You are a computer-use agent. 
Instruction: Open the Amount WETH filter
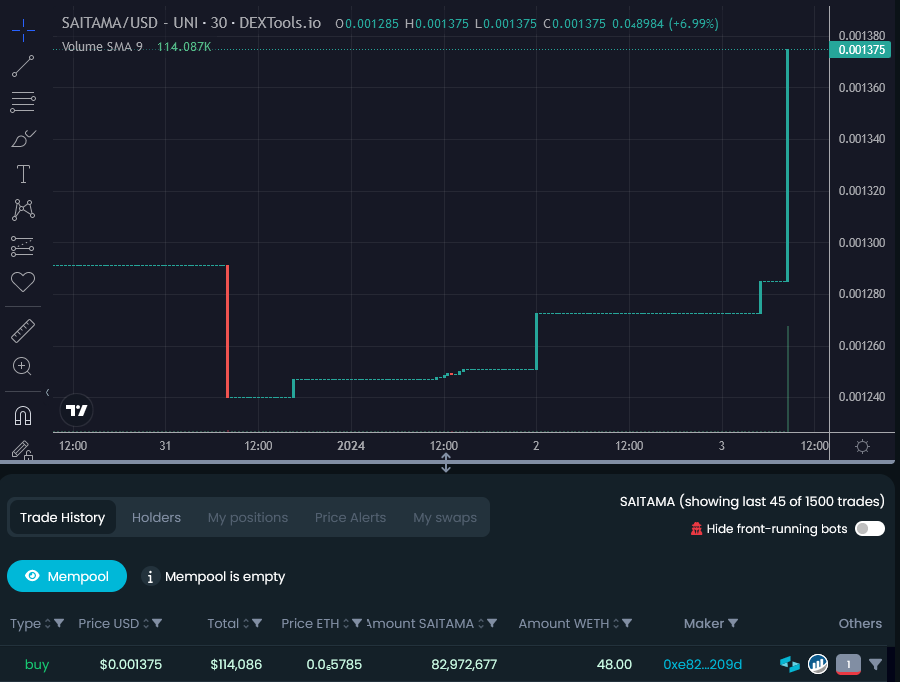627,623
